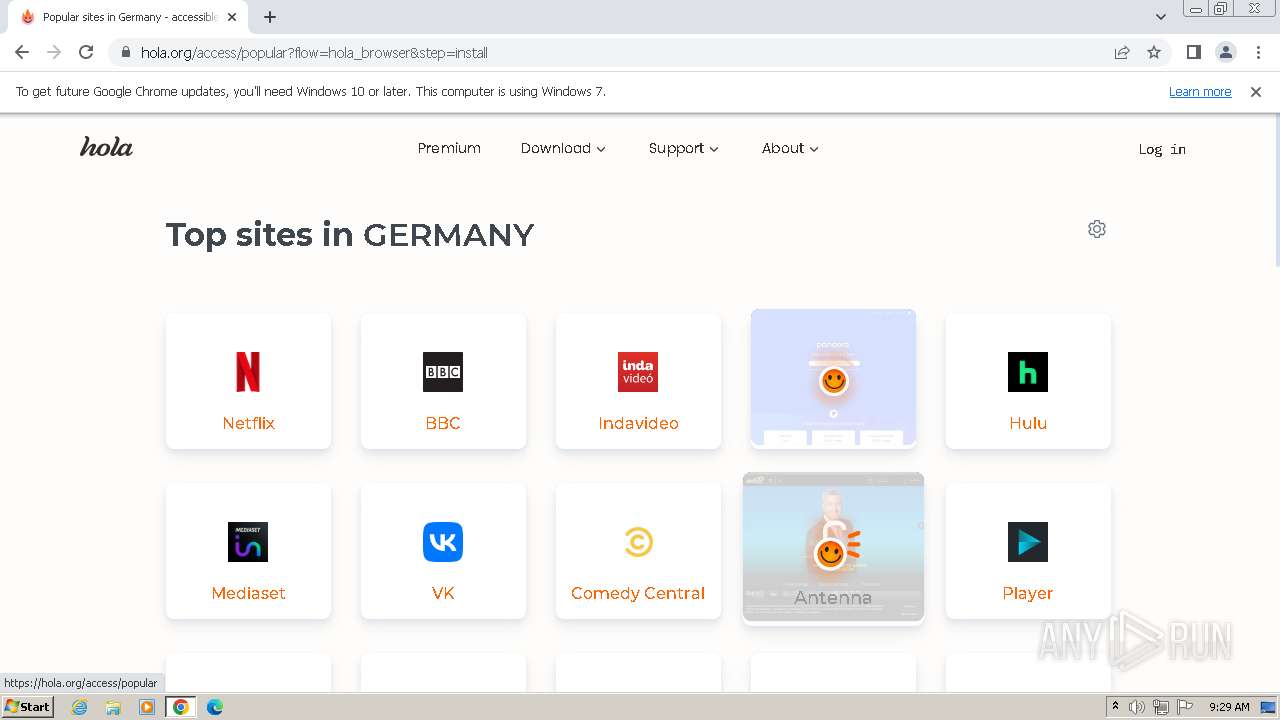The image size is (1280, 720).
Task: Close the Popular sites in Germany tab
Action: (233, 17)
